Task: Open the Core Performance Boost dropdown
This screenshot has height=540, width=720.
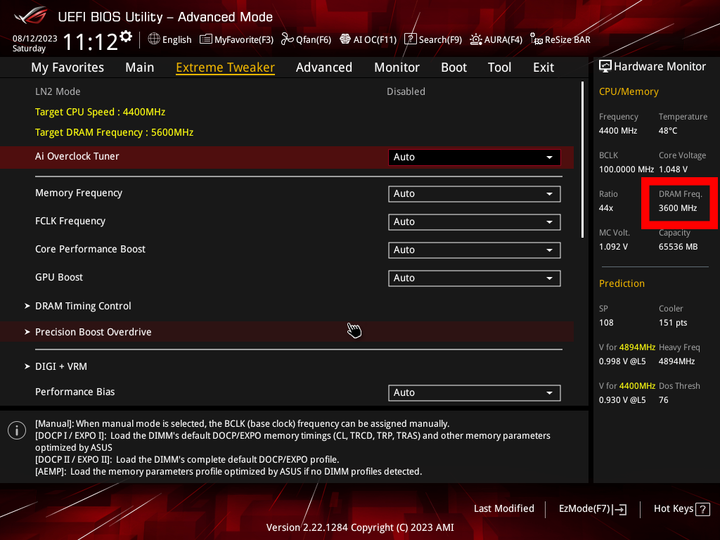Action: (x=474, y=250)
